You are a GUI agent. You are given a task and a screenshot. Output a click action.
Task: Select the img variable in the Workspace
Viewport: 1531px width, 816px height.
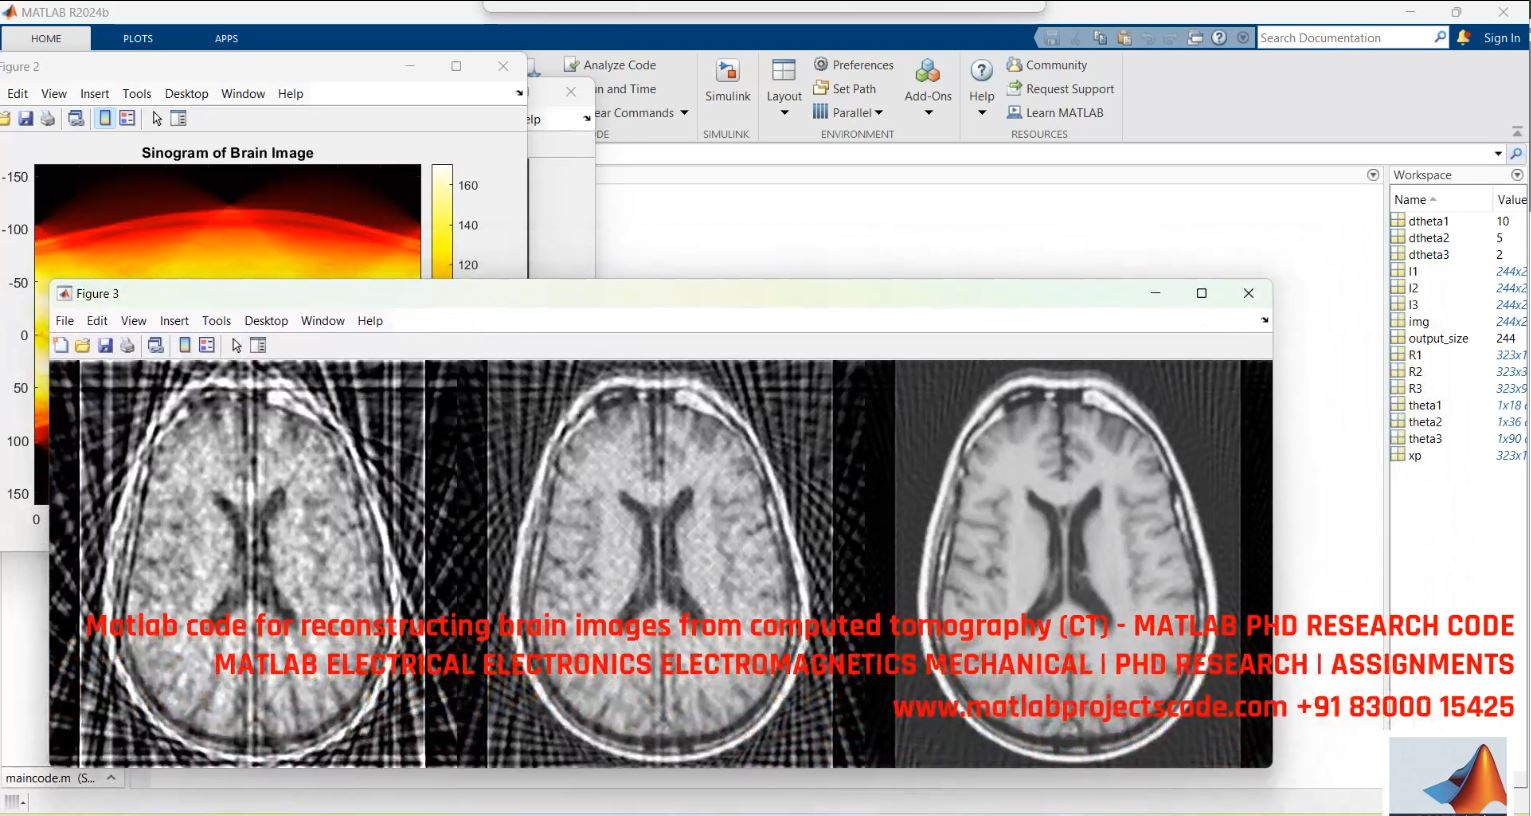click(1420, 321)
